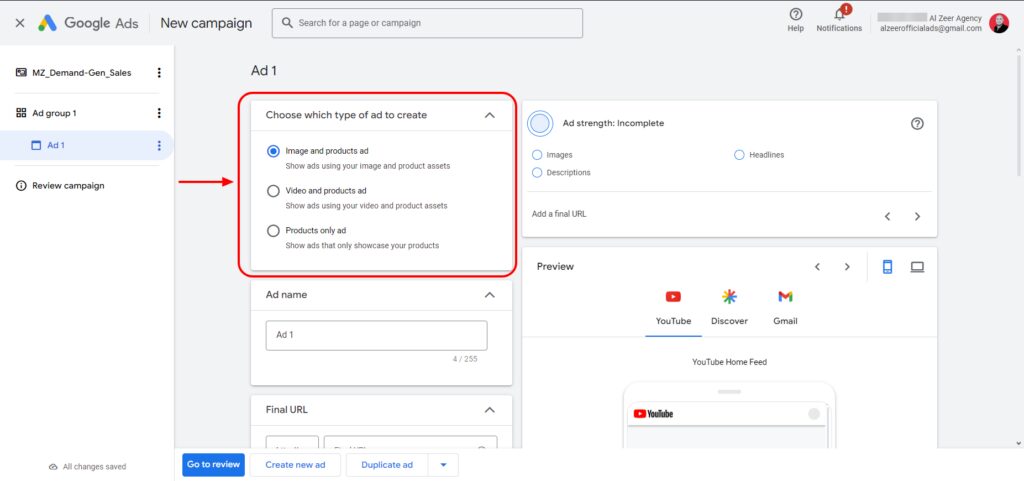Open the Help icon
The height and width of the screenshot is (481, 1024).
(795, 15)
